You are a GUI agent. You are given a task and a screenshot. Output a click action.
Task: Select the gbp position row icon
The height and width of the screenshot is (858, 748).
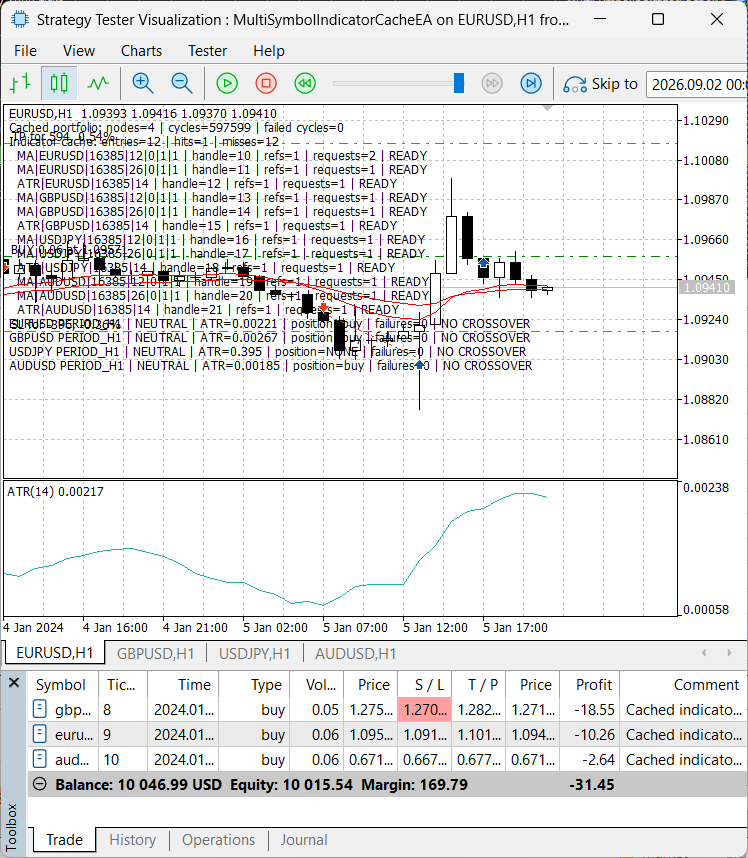(x=39, y=709)
